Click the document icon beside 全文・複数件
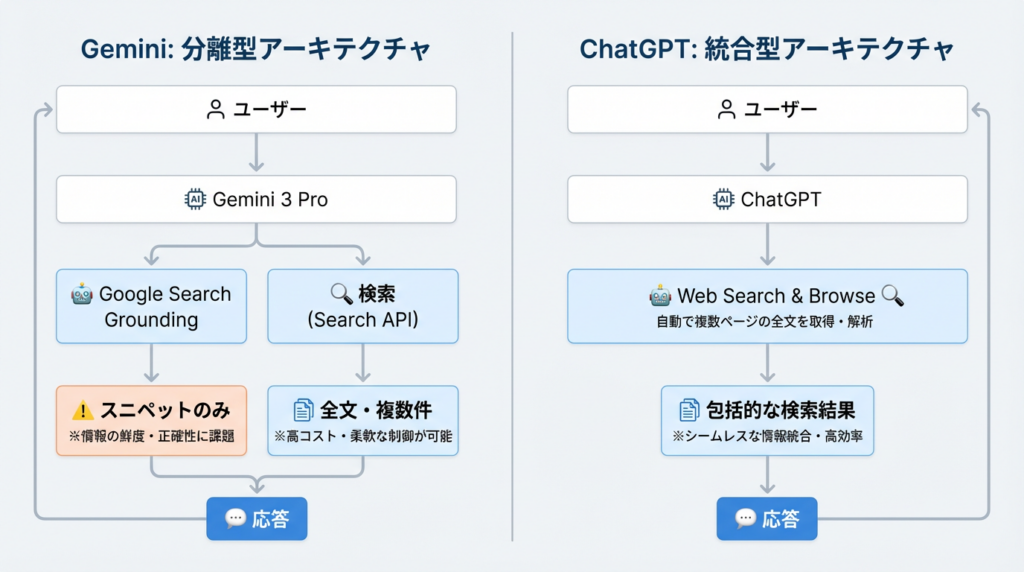1024x572 pixels. pos(303,410)
